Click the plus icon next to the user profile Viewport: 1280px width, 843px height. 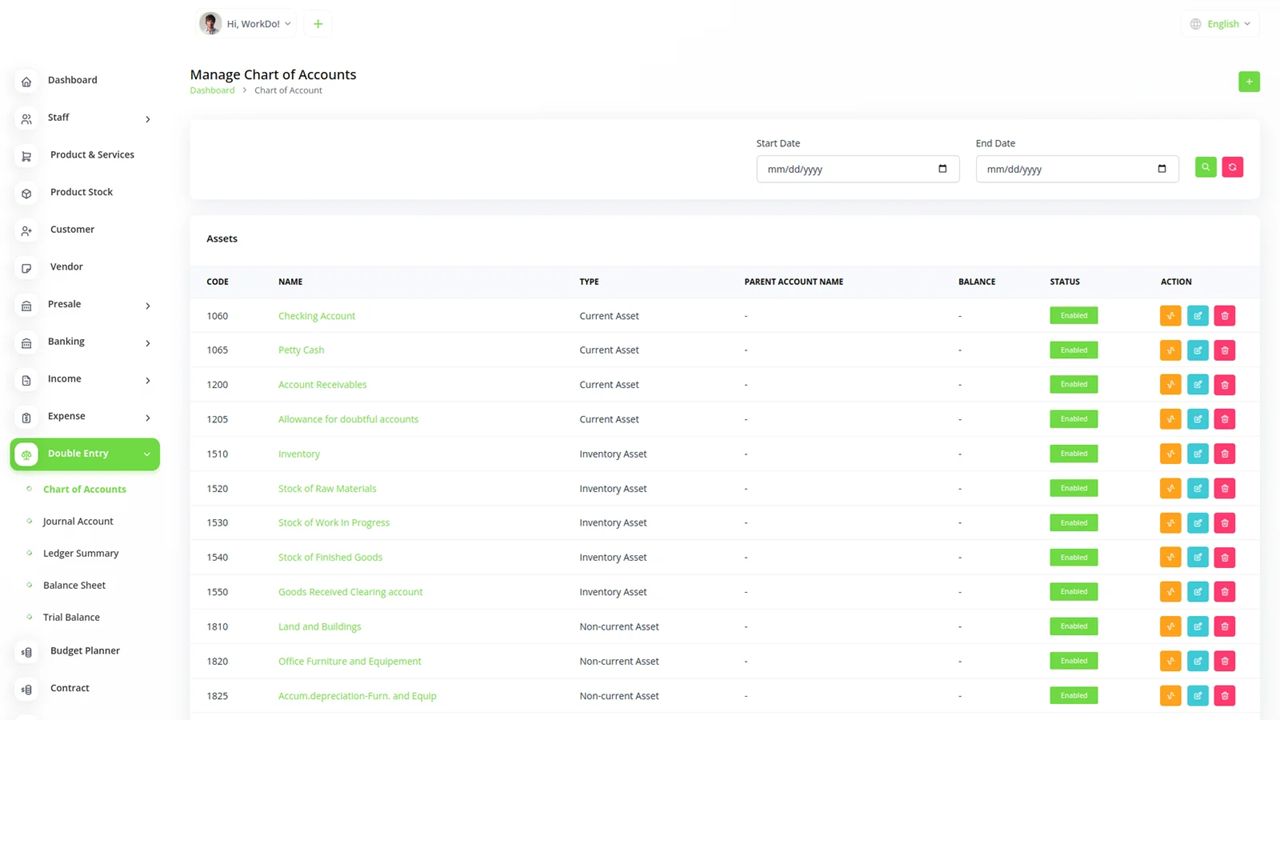(318, 24)
